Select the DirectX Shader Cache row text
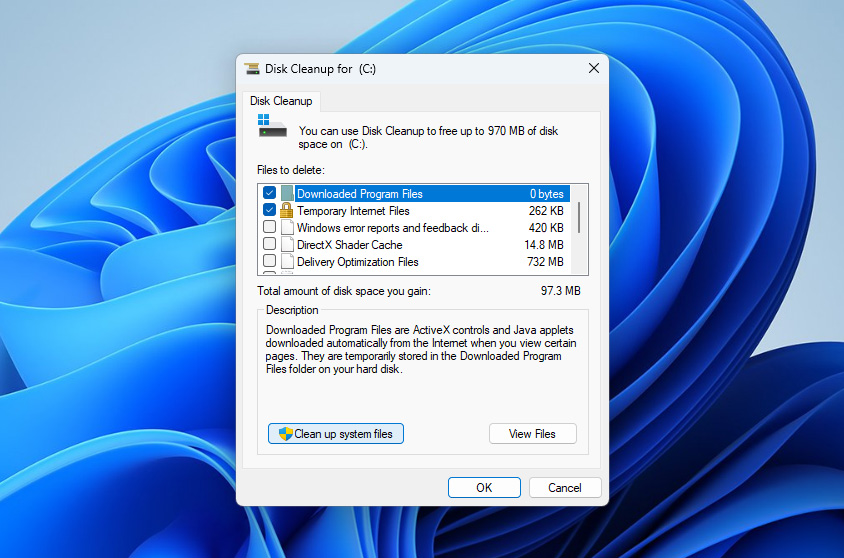The image size is (844, 558). click(x=349, y=245)
